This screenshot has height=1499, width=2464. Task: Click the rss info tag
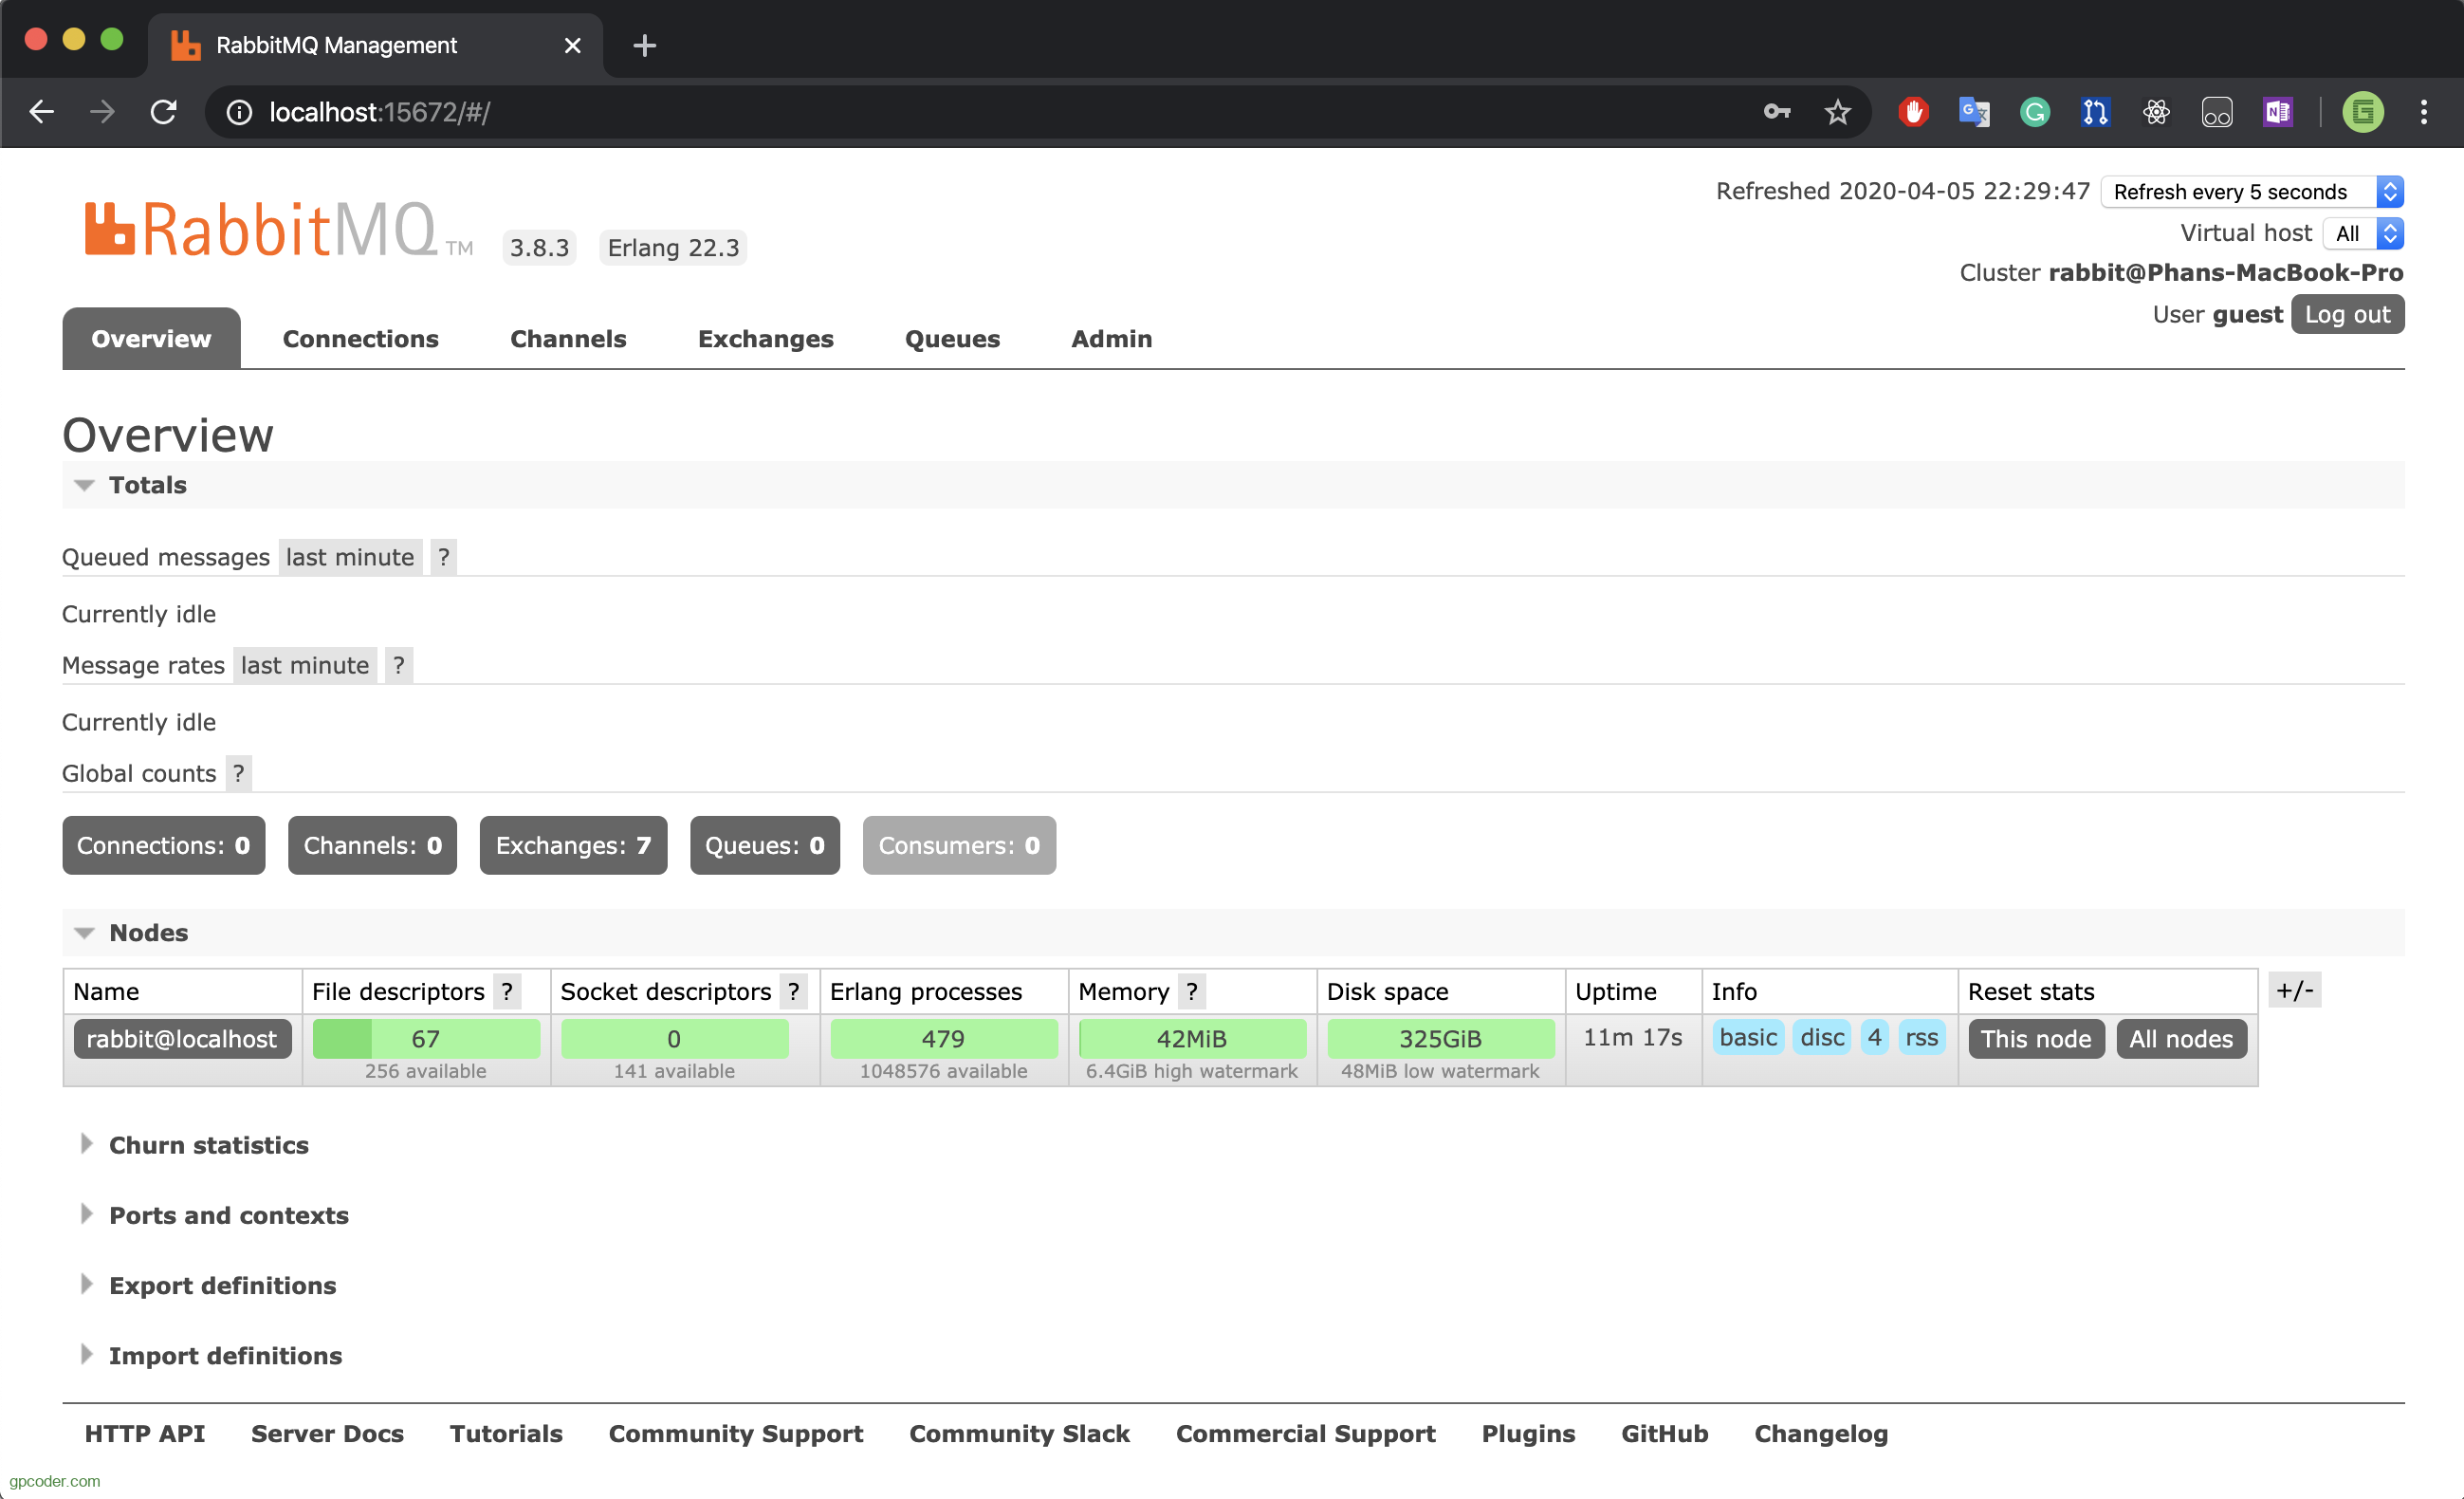1922,1037
